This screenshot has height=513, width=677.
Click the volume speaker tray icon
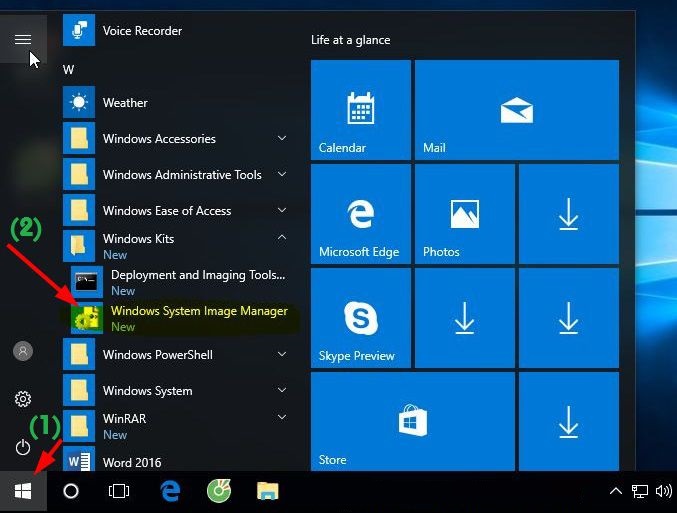664,491
